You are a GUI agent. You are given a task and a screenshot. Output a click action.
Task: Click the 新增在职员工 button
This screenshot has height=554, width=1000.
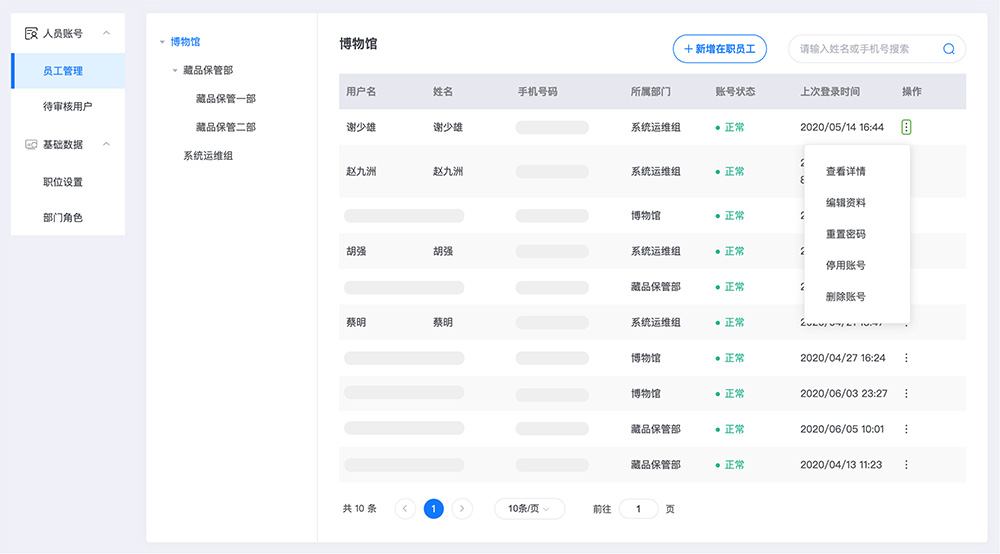pos(719,49)
